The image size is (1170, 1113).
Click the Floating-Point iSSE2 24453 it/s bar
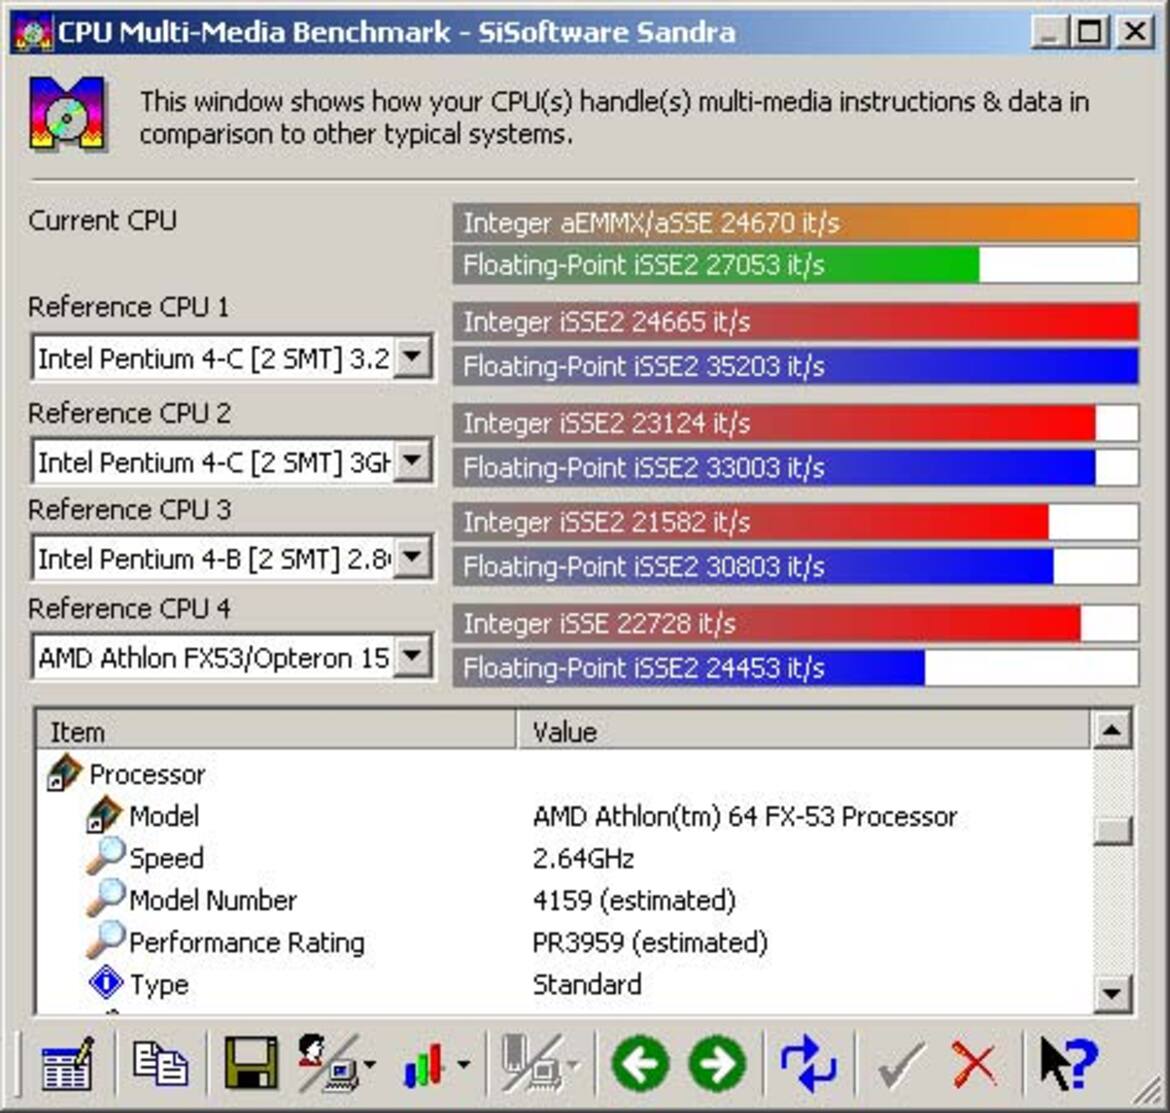pos(795,668)
